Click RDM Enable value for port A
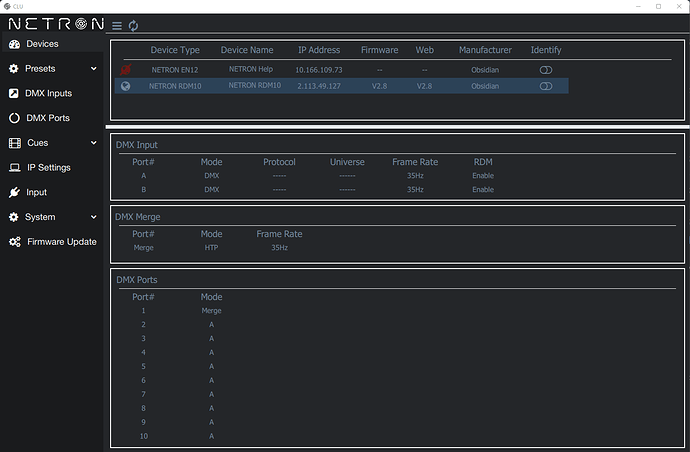Viewport: 690px width, 452px height. tap(483, 176)
